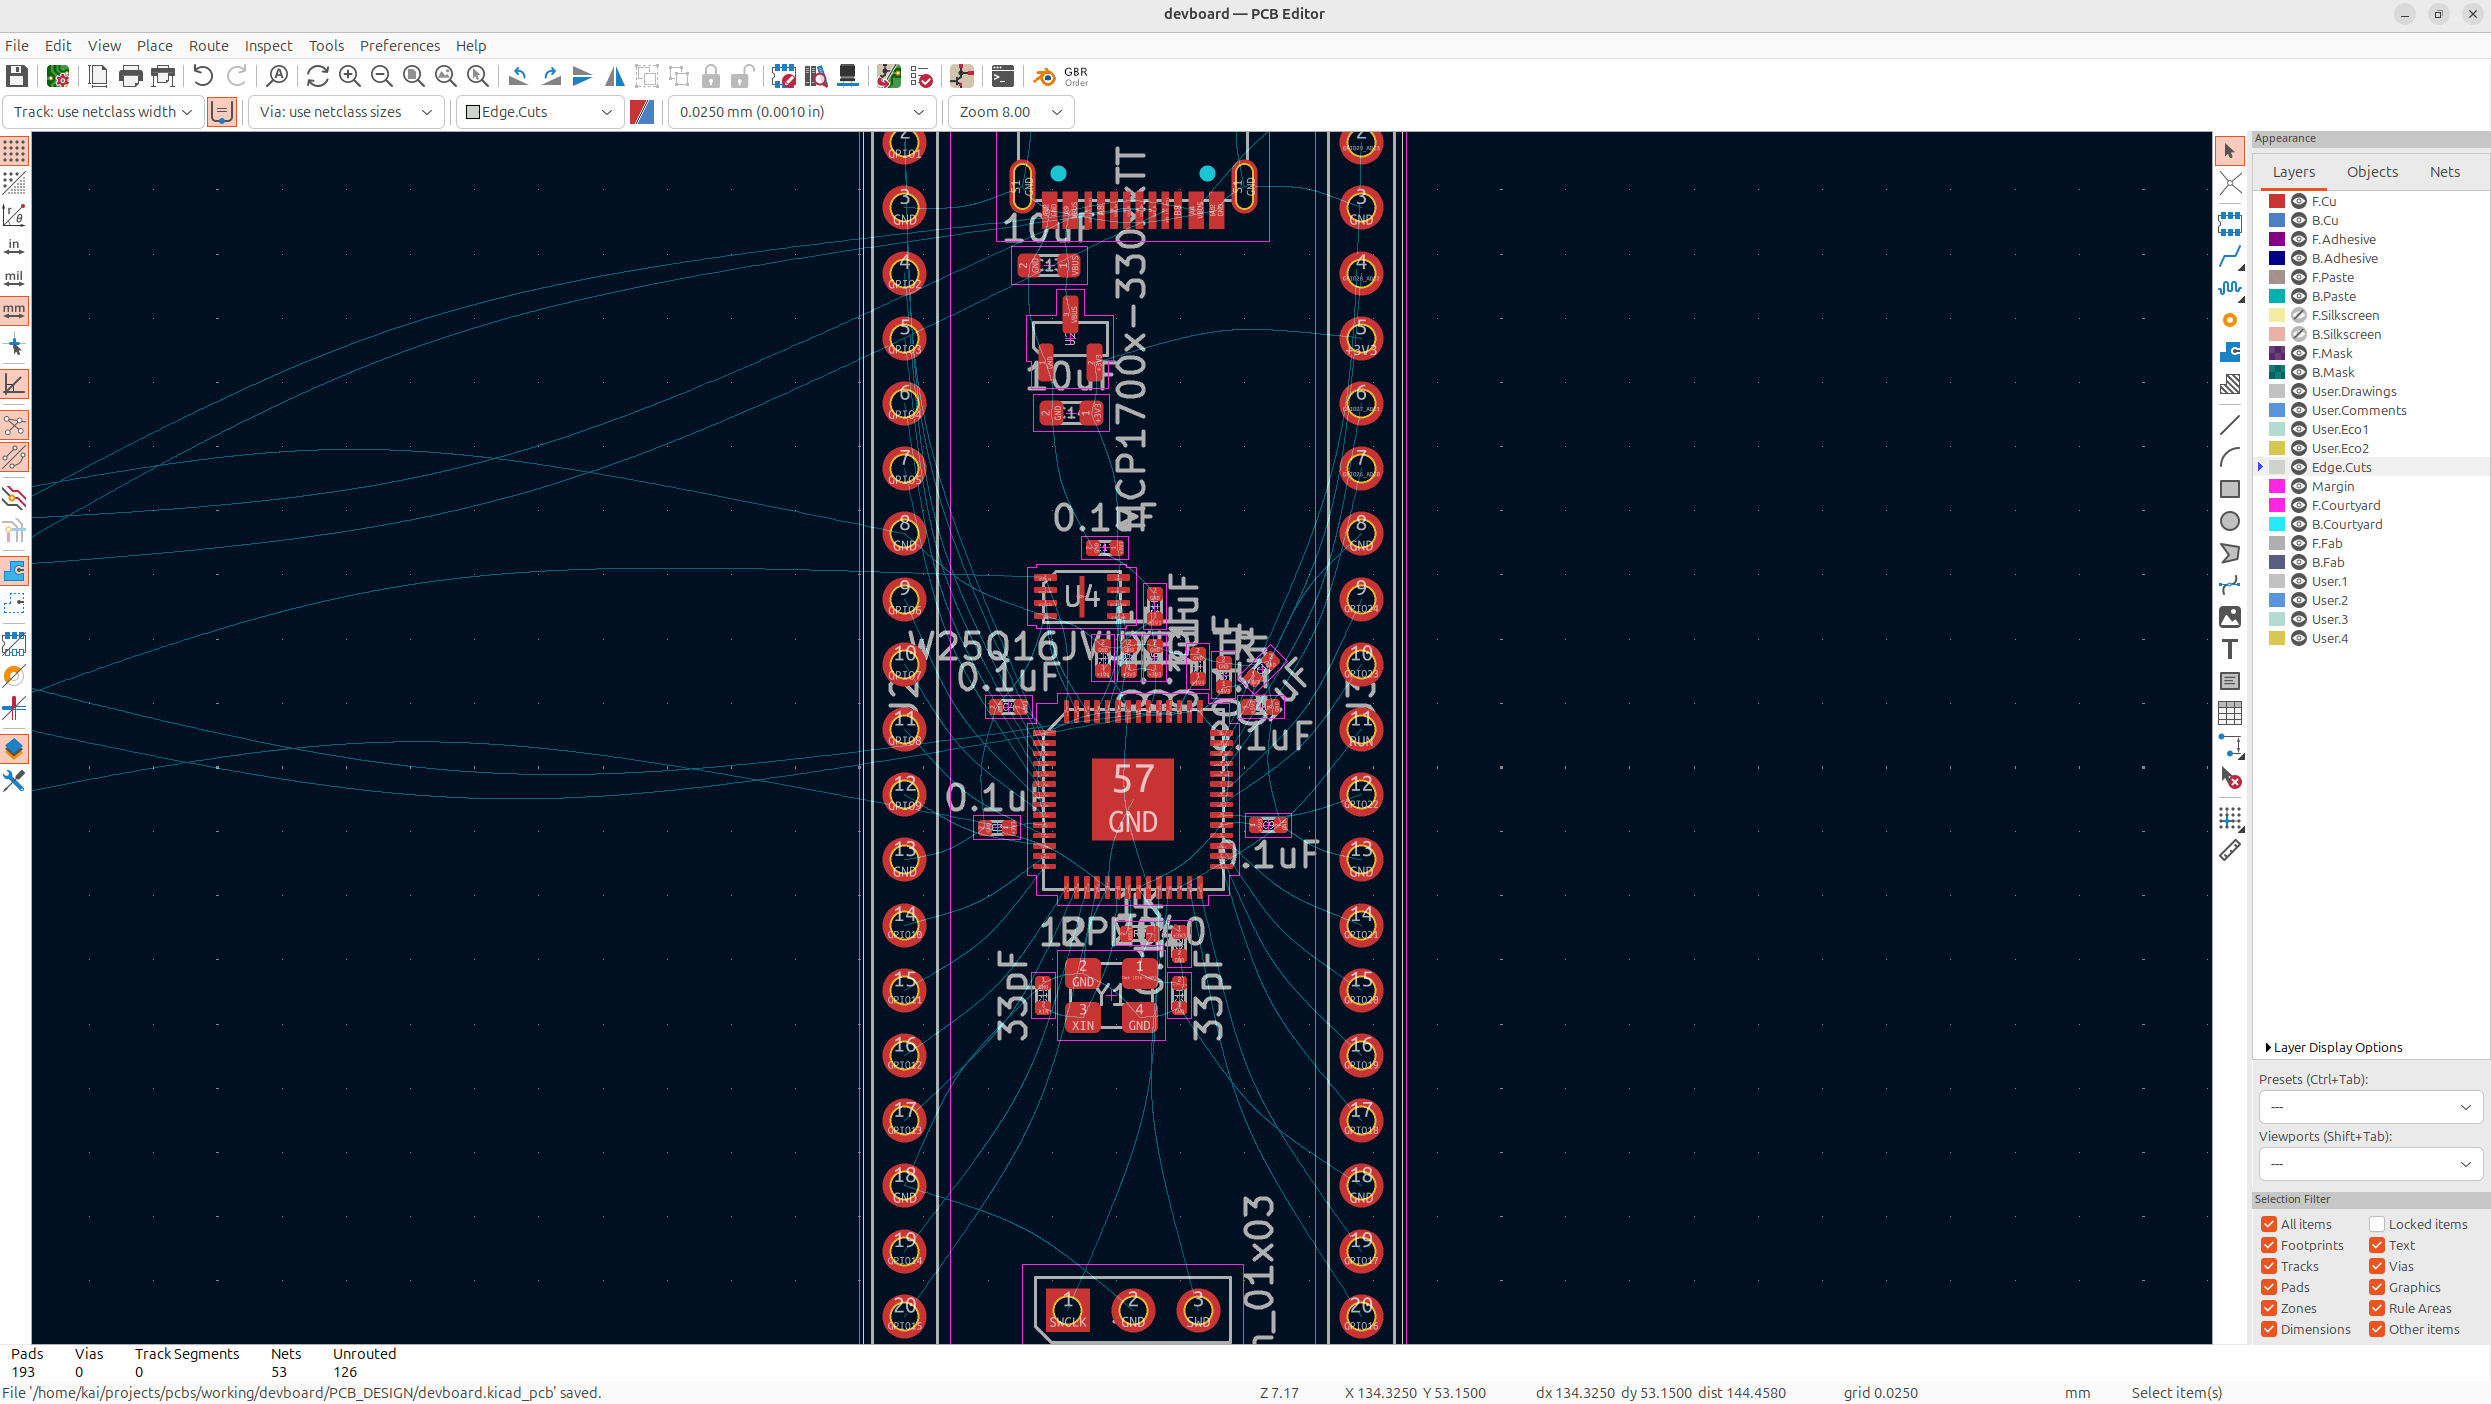Open the Route menu
This screenshot has width=2491, height=1404.
coord(208,46)
